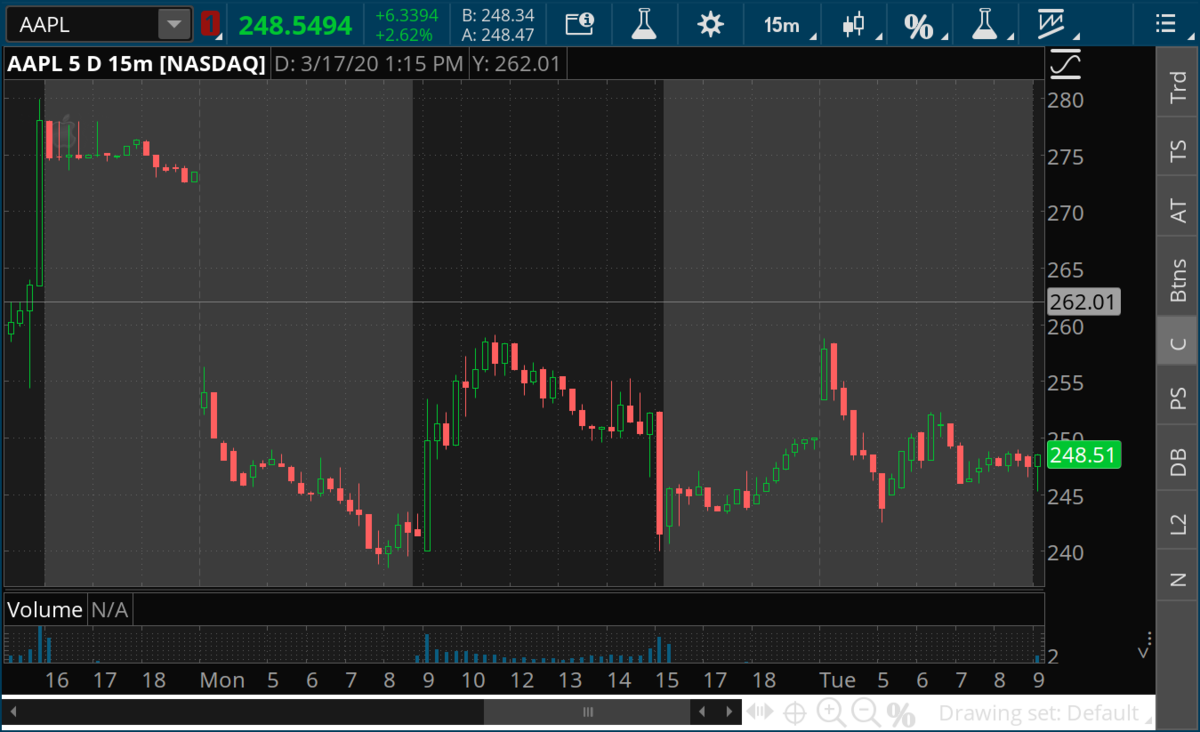
Task: Click the Y: 262.01 readout
Action: 516,65
